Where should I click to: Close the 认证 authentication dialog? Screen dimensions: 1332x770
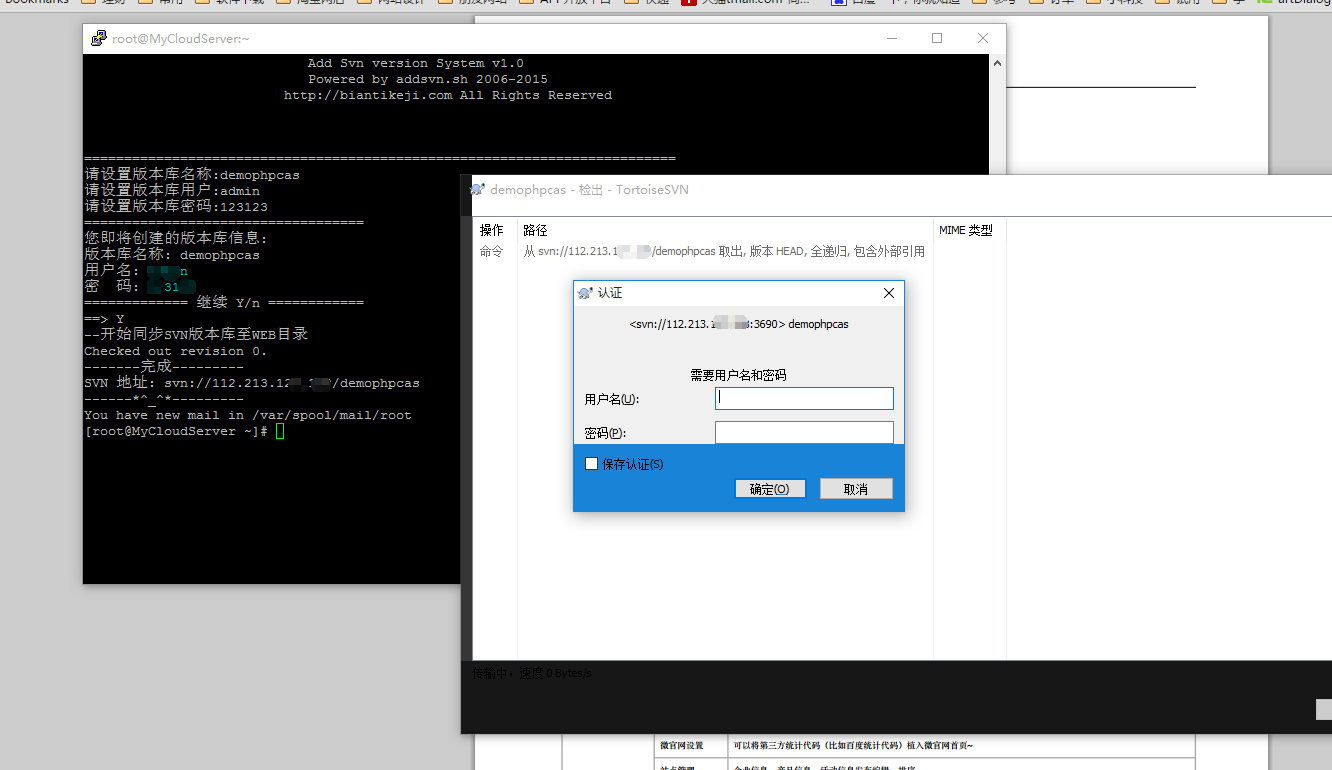[x=889, y=293]
